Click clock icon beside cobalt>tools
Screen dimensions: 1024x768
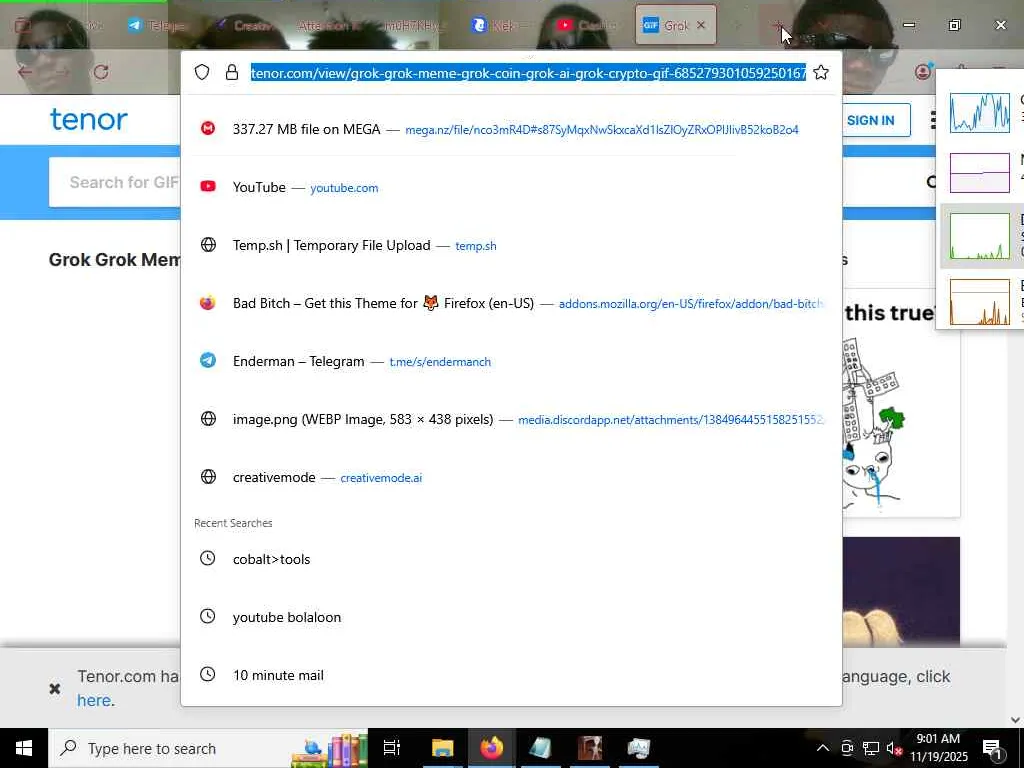207,558
